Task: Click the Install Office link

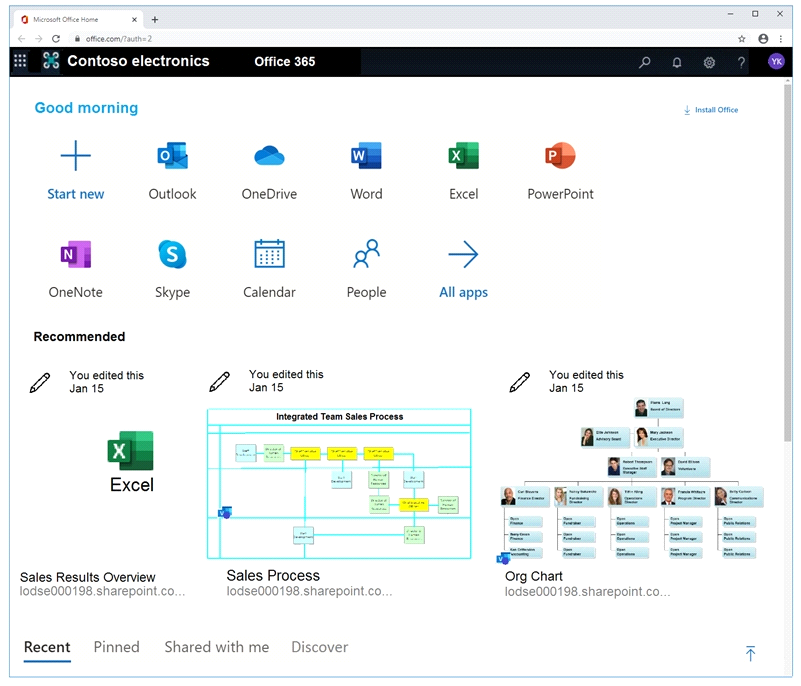Action: coord(711,110)
